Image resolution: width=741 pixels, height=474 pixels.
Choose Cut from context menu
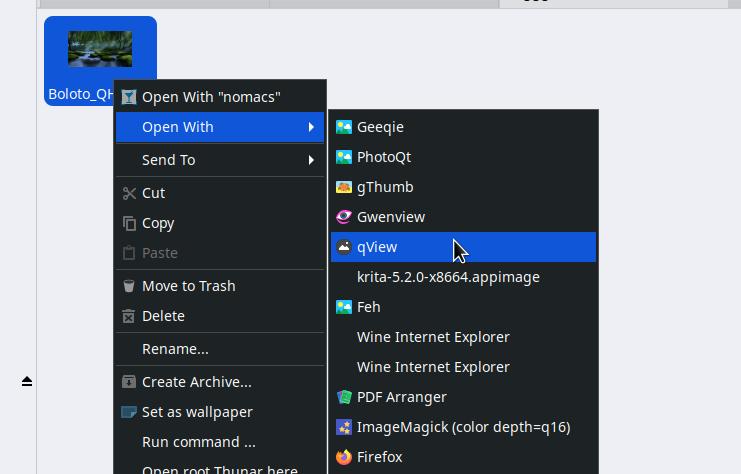[220, 193]
